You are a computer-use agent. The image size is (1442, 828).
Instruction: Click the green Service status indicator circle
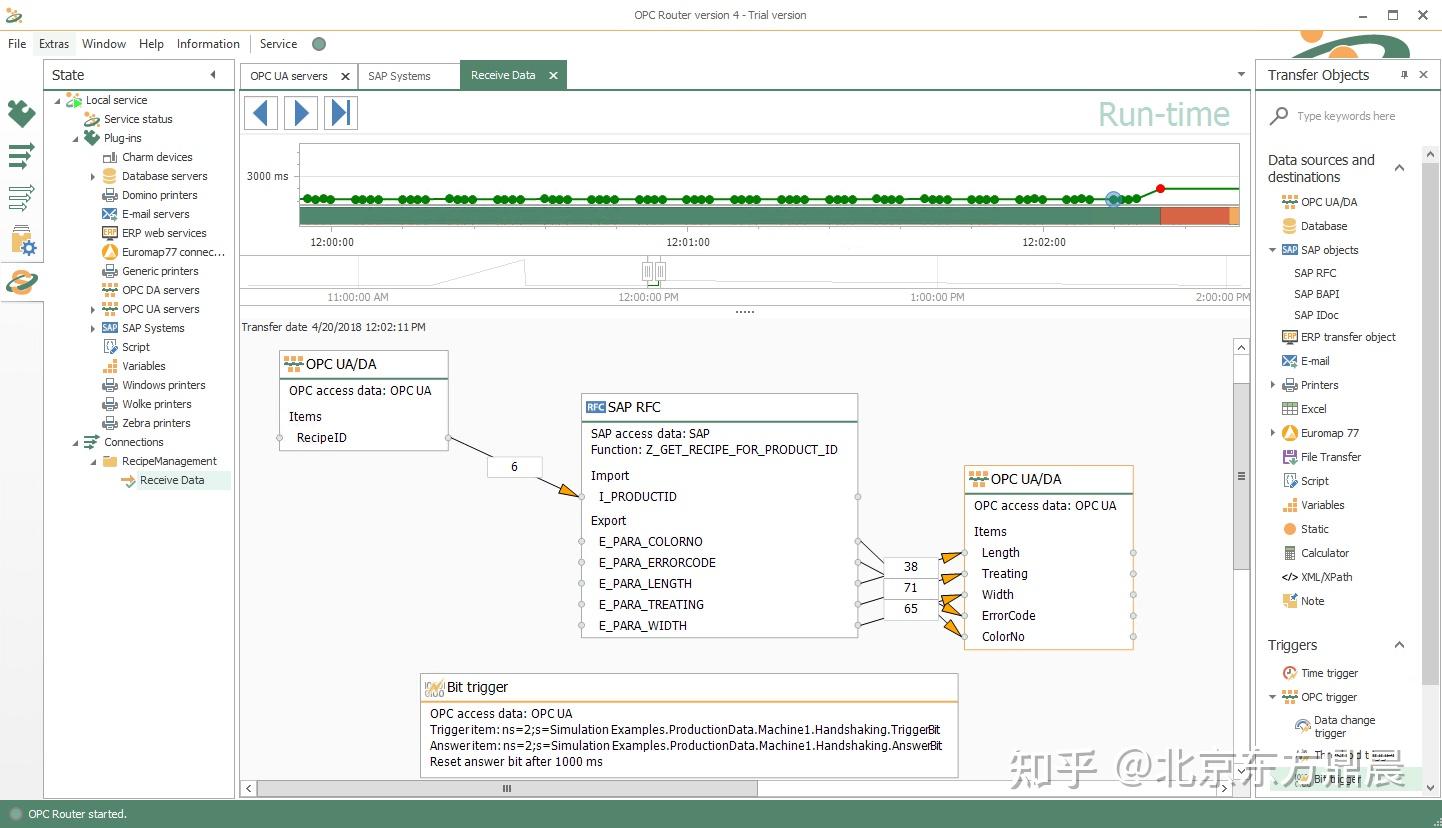pos(319,44)
